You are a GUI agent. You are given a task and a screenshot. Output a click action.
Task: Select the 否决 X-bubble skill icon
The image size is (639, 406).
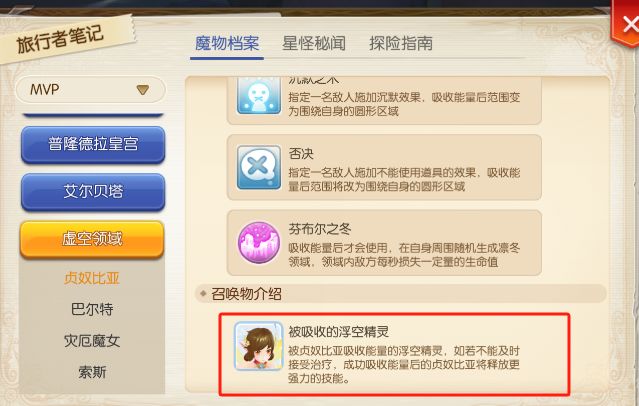tap(259, 168)
